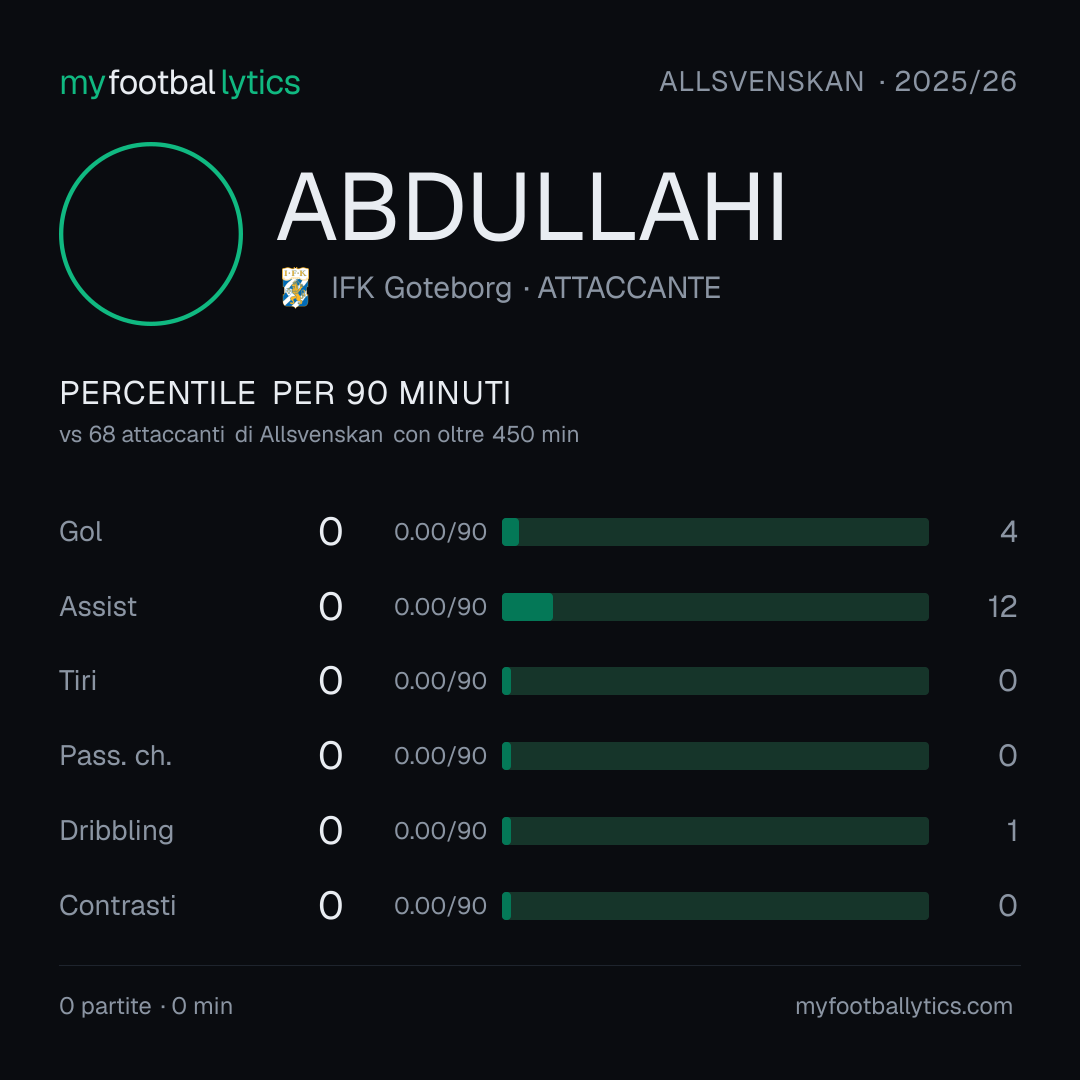The width and height of the screenshot is (1080, 1080).
Task: Visit the myfootballytics.com footer link
Action: click(x=904, y=1006)
